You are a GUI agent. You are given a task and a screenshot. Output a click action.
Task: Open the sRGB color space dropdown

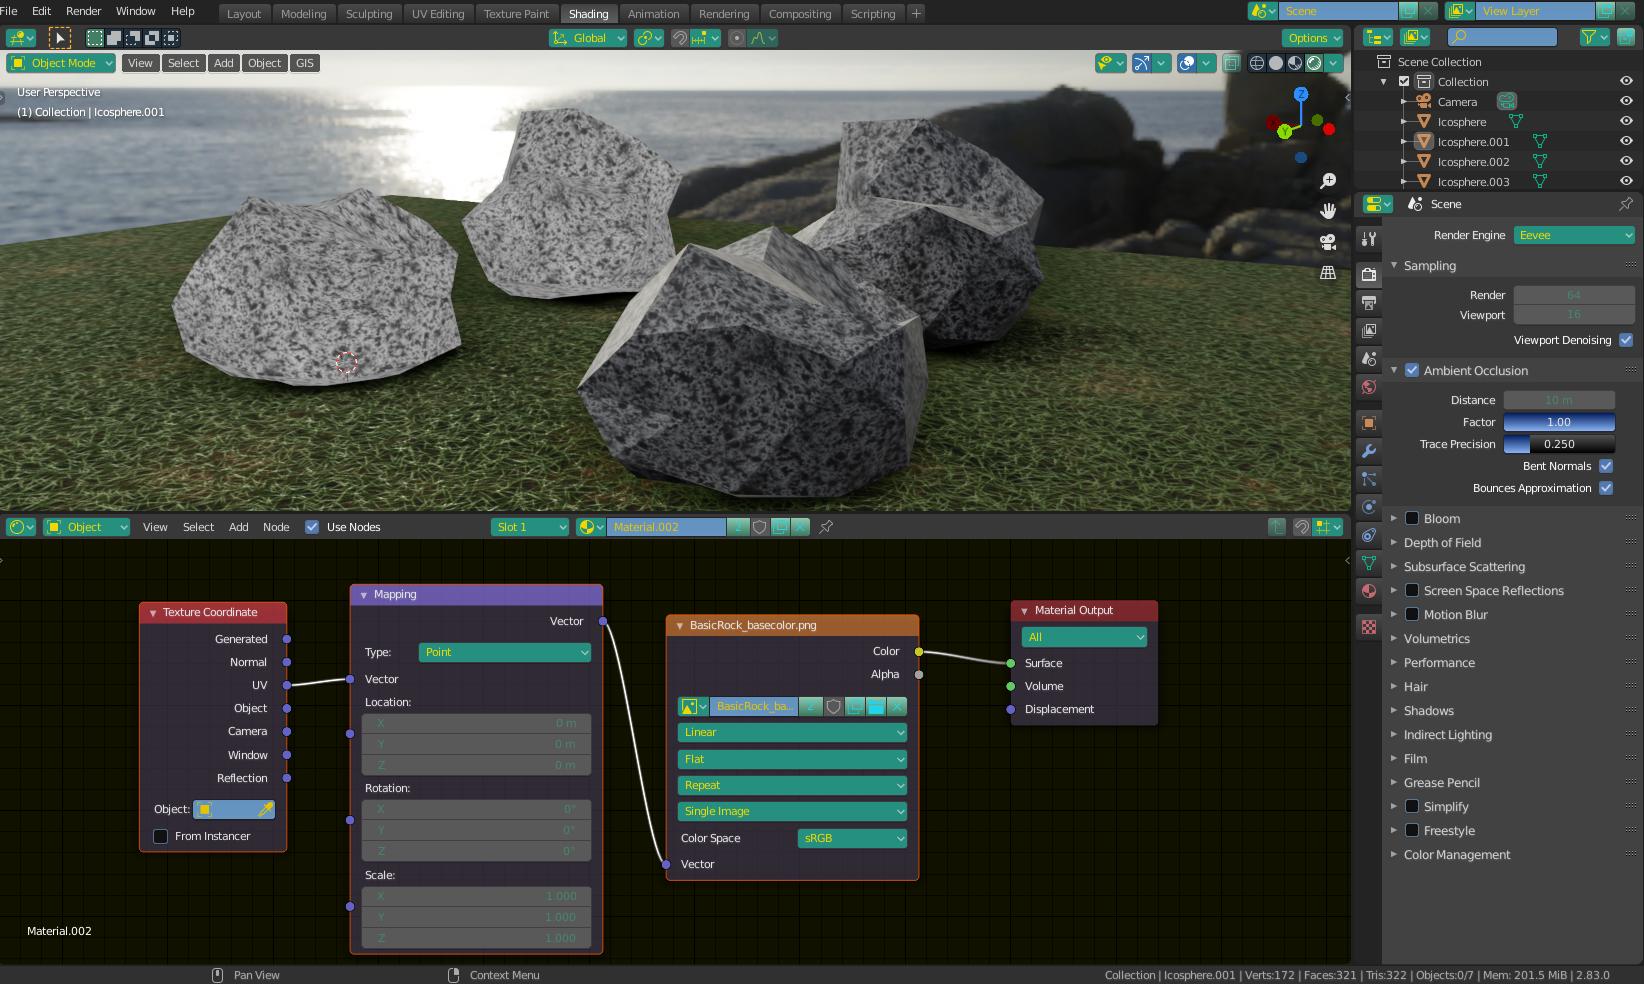point(852,838)
